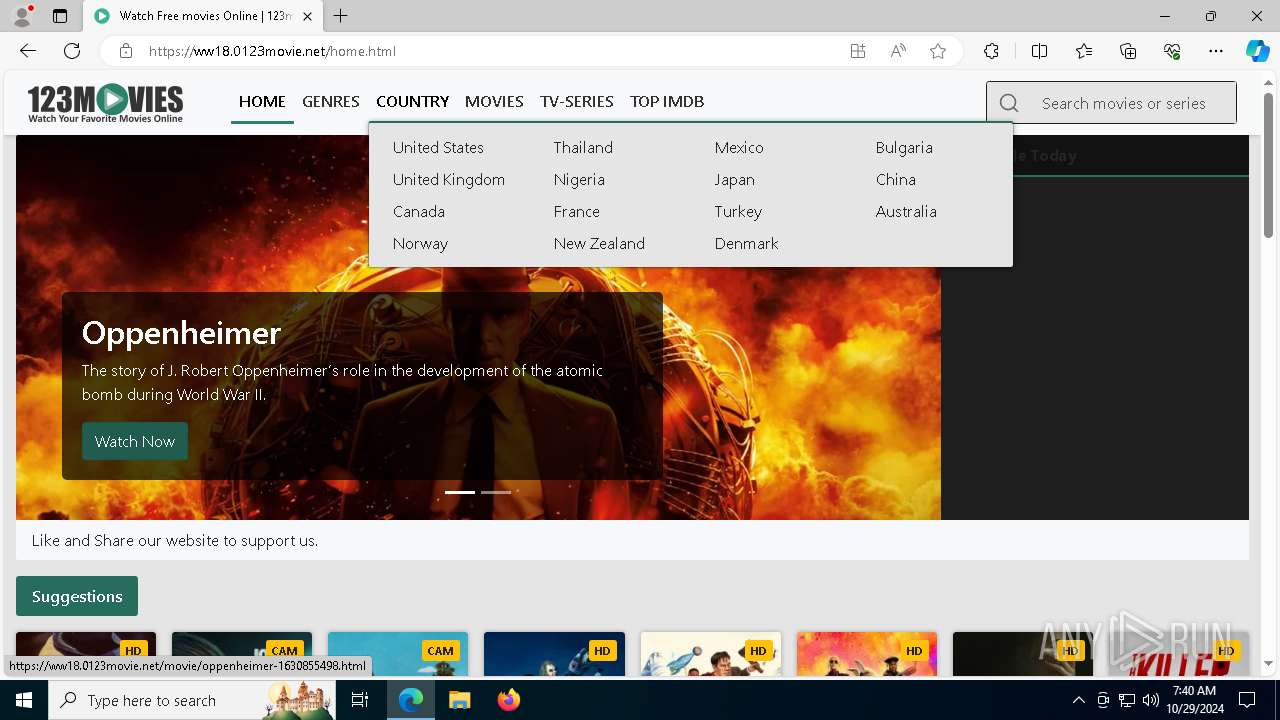Pick Australia in the country dropdown
Image resolution: width=1280 pixels, height=720 pixels.
pyautogui.click(x=906, y=211)
